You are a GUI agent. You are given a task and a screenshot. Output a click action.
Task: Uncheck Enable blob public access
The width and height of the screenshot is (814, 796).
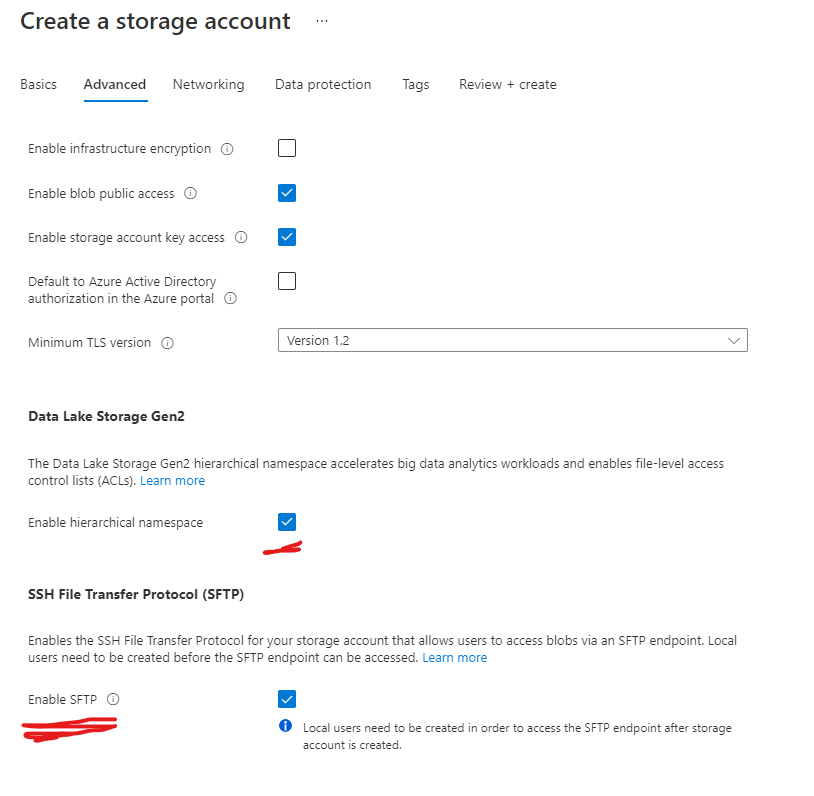click(x=287, y=193)
